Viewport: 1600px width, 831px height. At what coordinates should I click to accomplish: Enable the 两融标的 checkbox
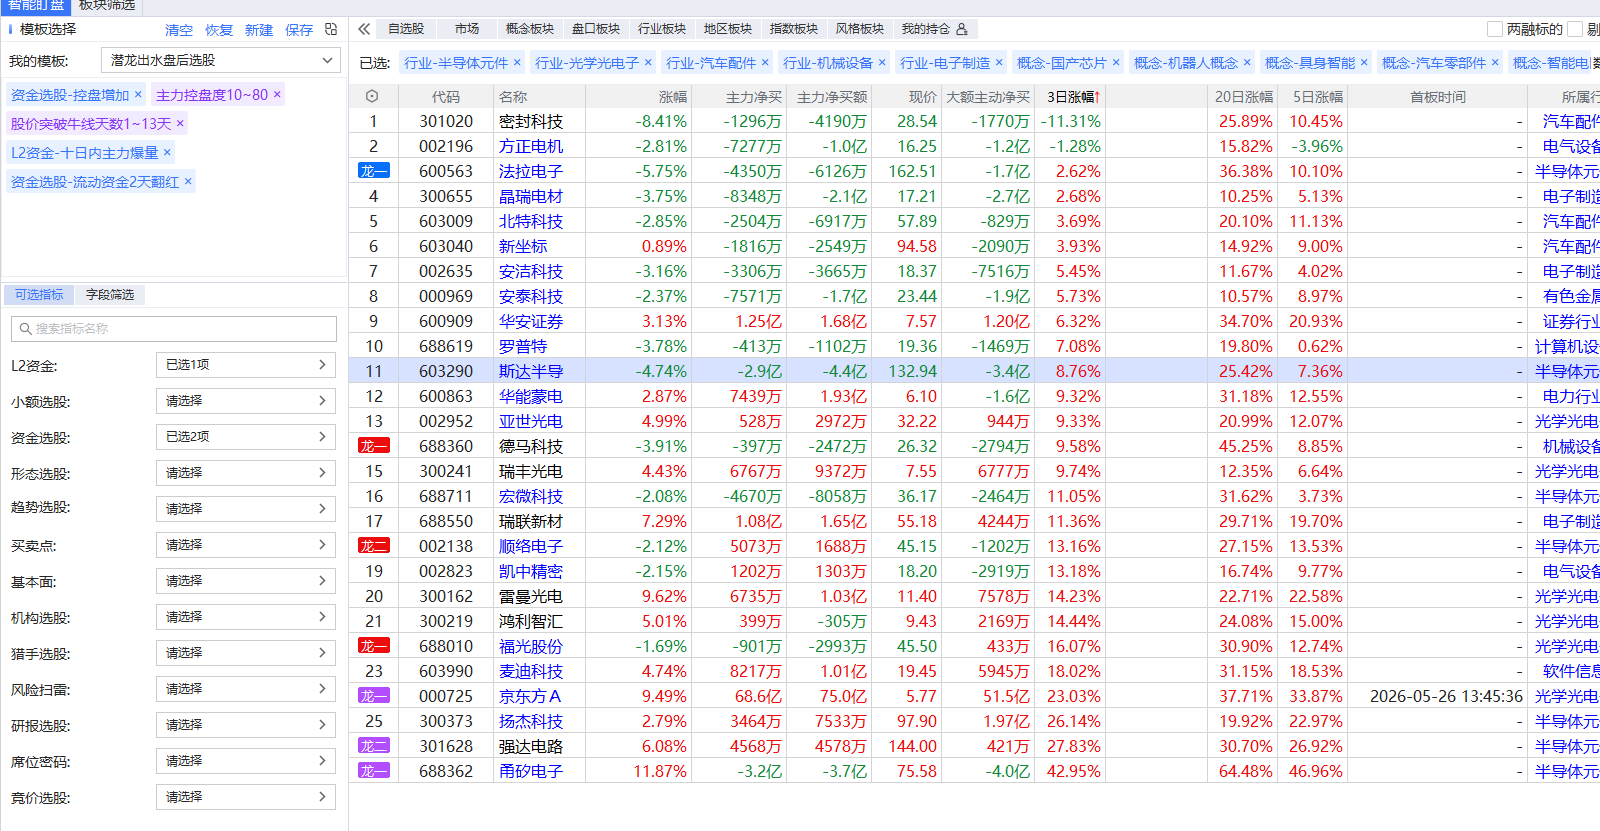click(x=1495, y=29)
